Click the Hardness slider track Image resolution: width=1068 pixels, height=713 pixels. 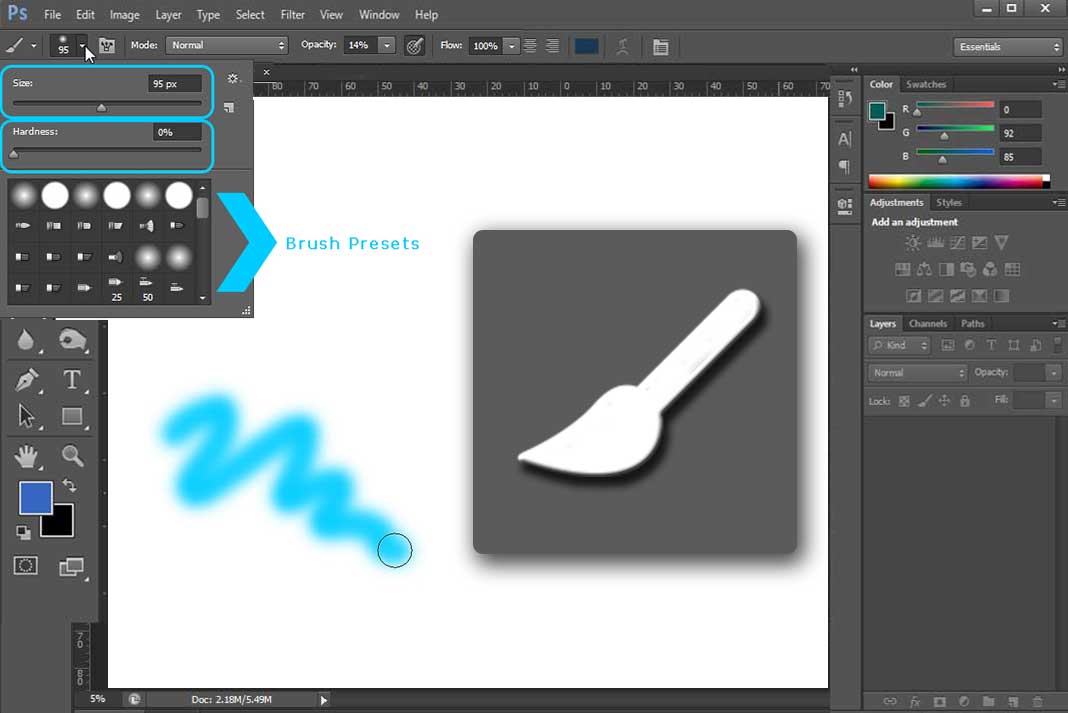tap(107, 150)
